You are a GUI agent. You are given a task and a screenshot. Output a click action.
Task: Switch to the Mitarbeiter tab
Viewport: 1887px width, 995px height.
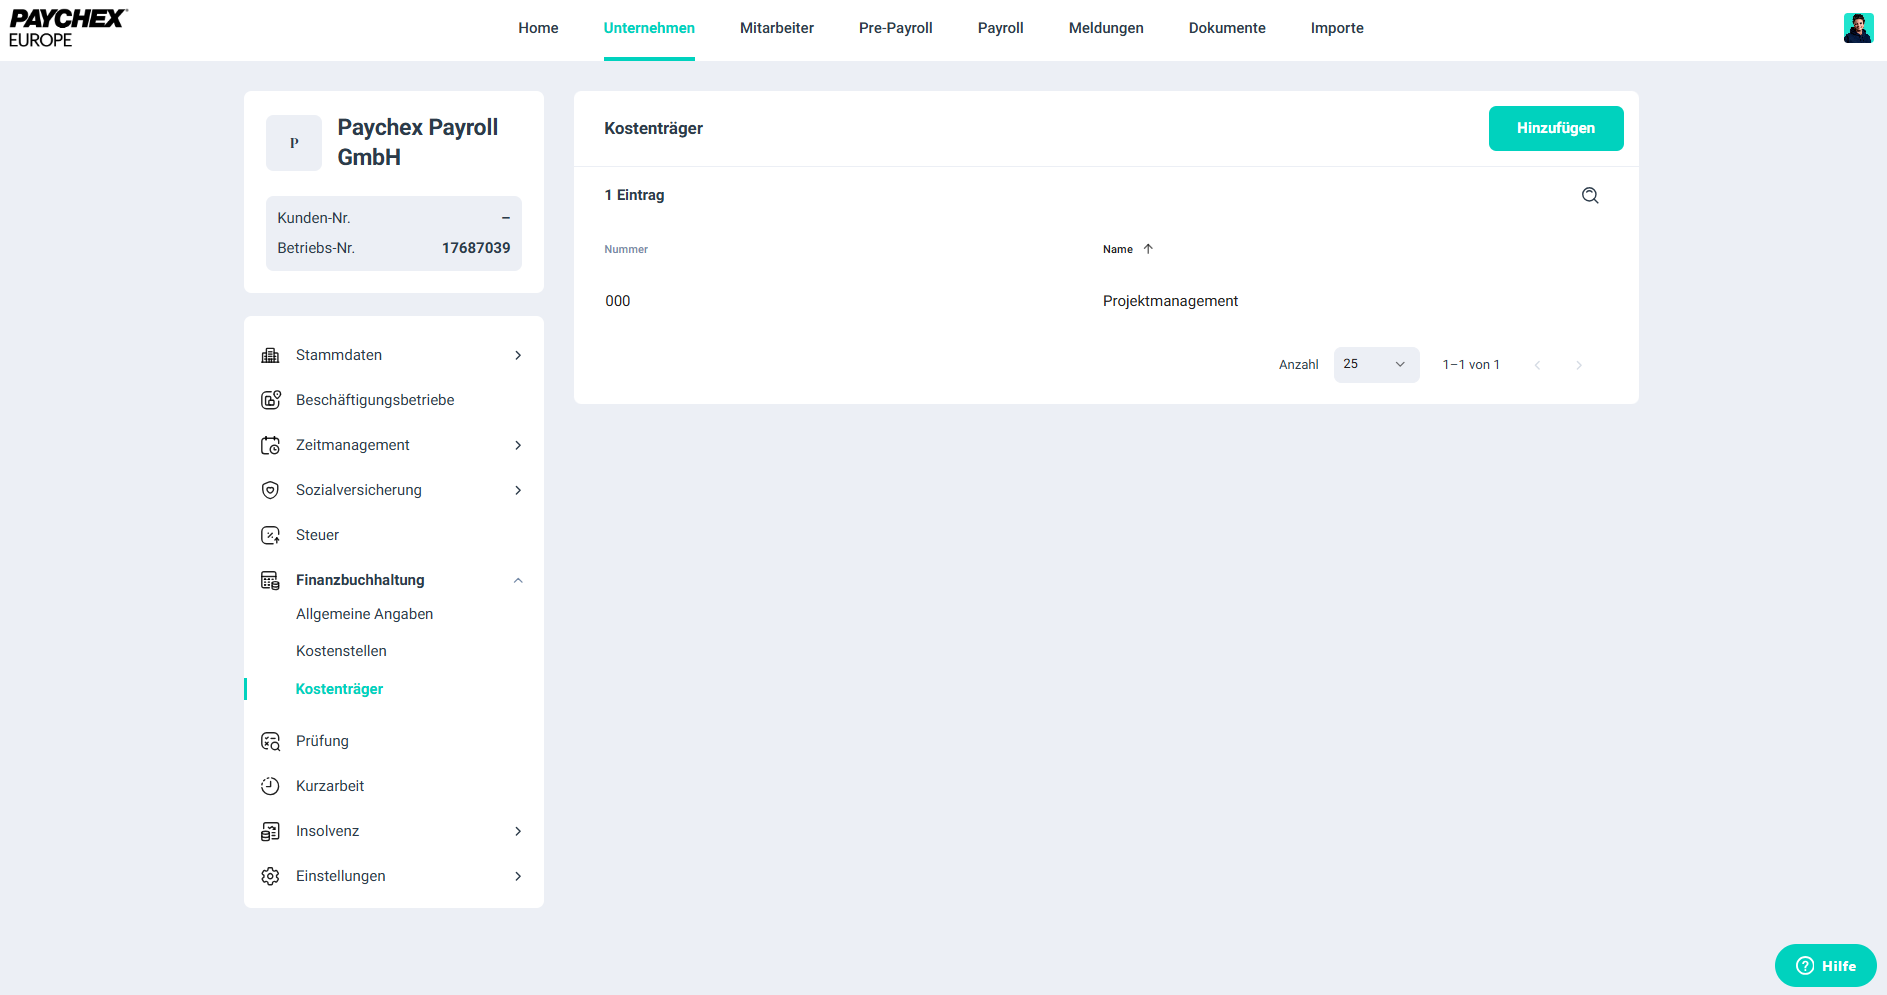(776, 28)
